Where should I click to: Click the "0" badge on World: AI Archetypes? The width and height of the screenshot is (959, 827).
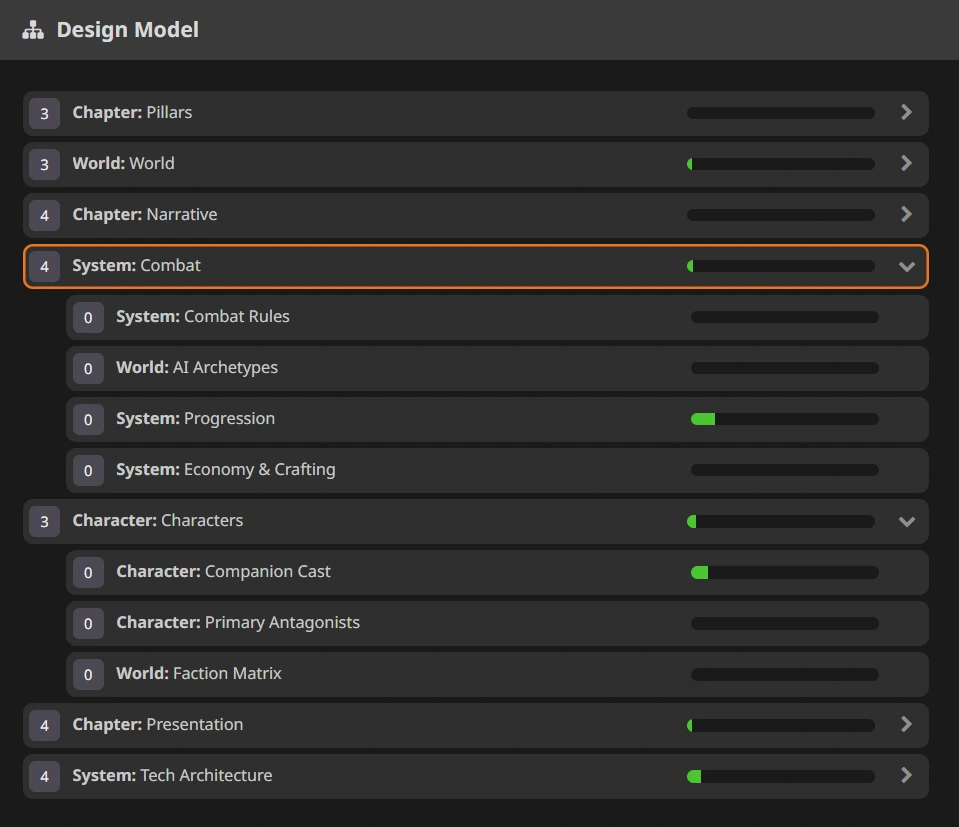click(x=88, y=368)
